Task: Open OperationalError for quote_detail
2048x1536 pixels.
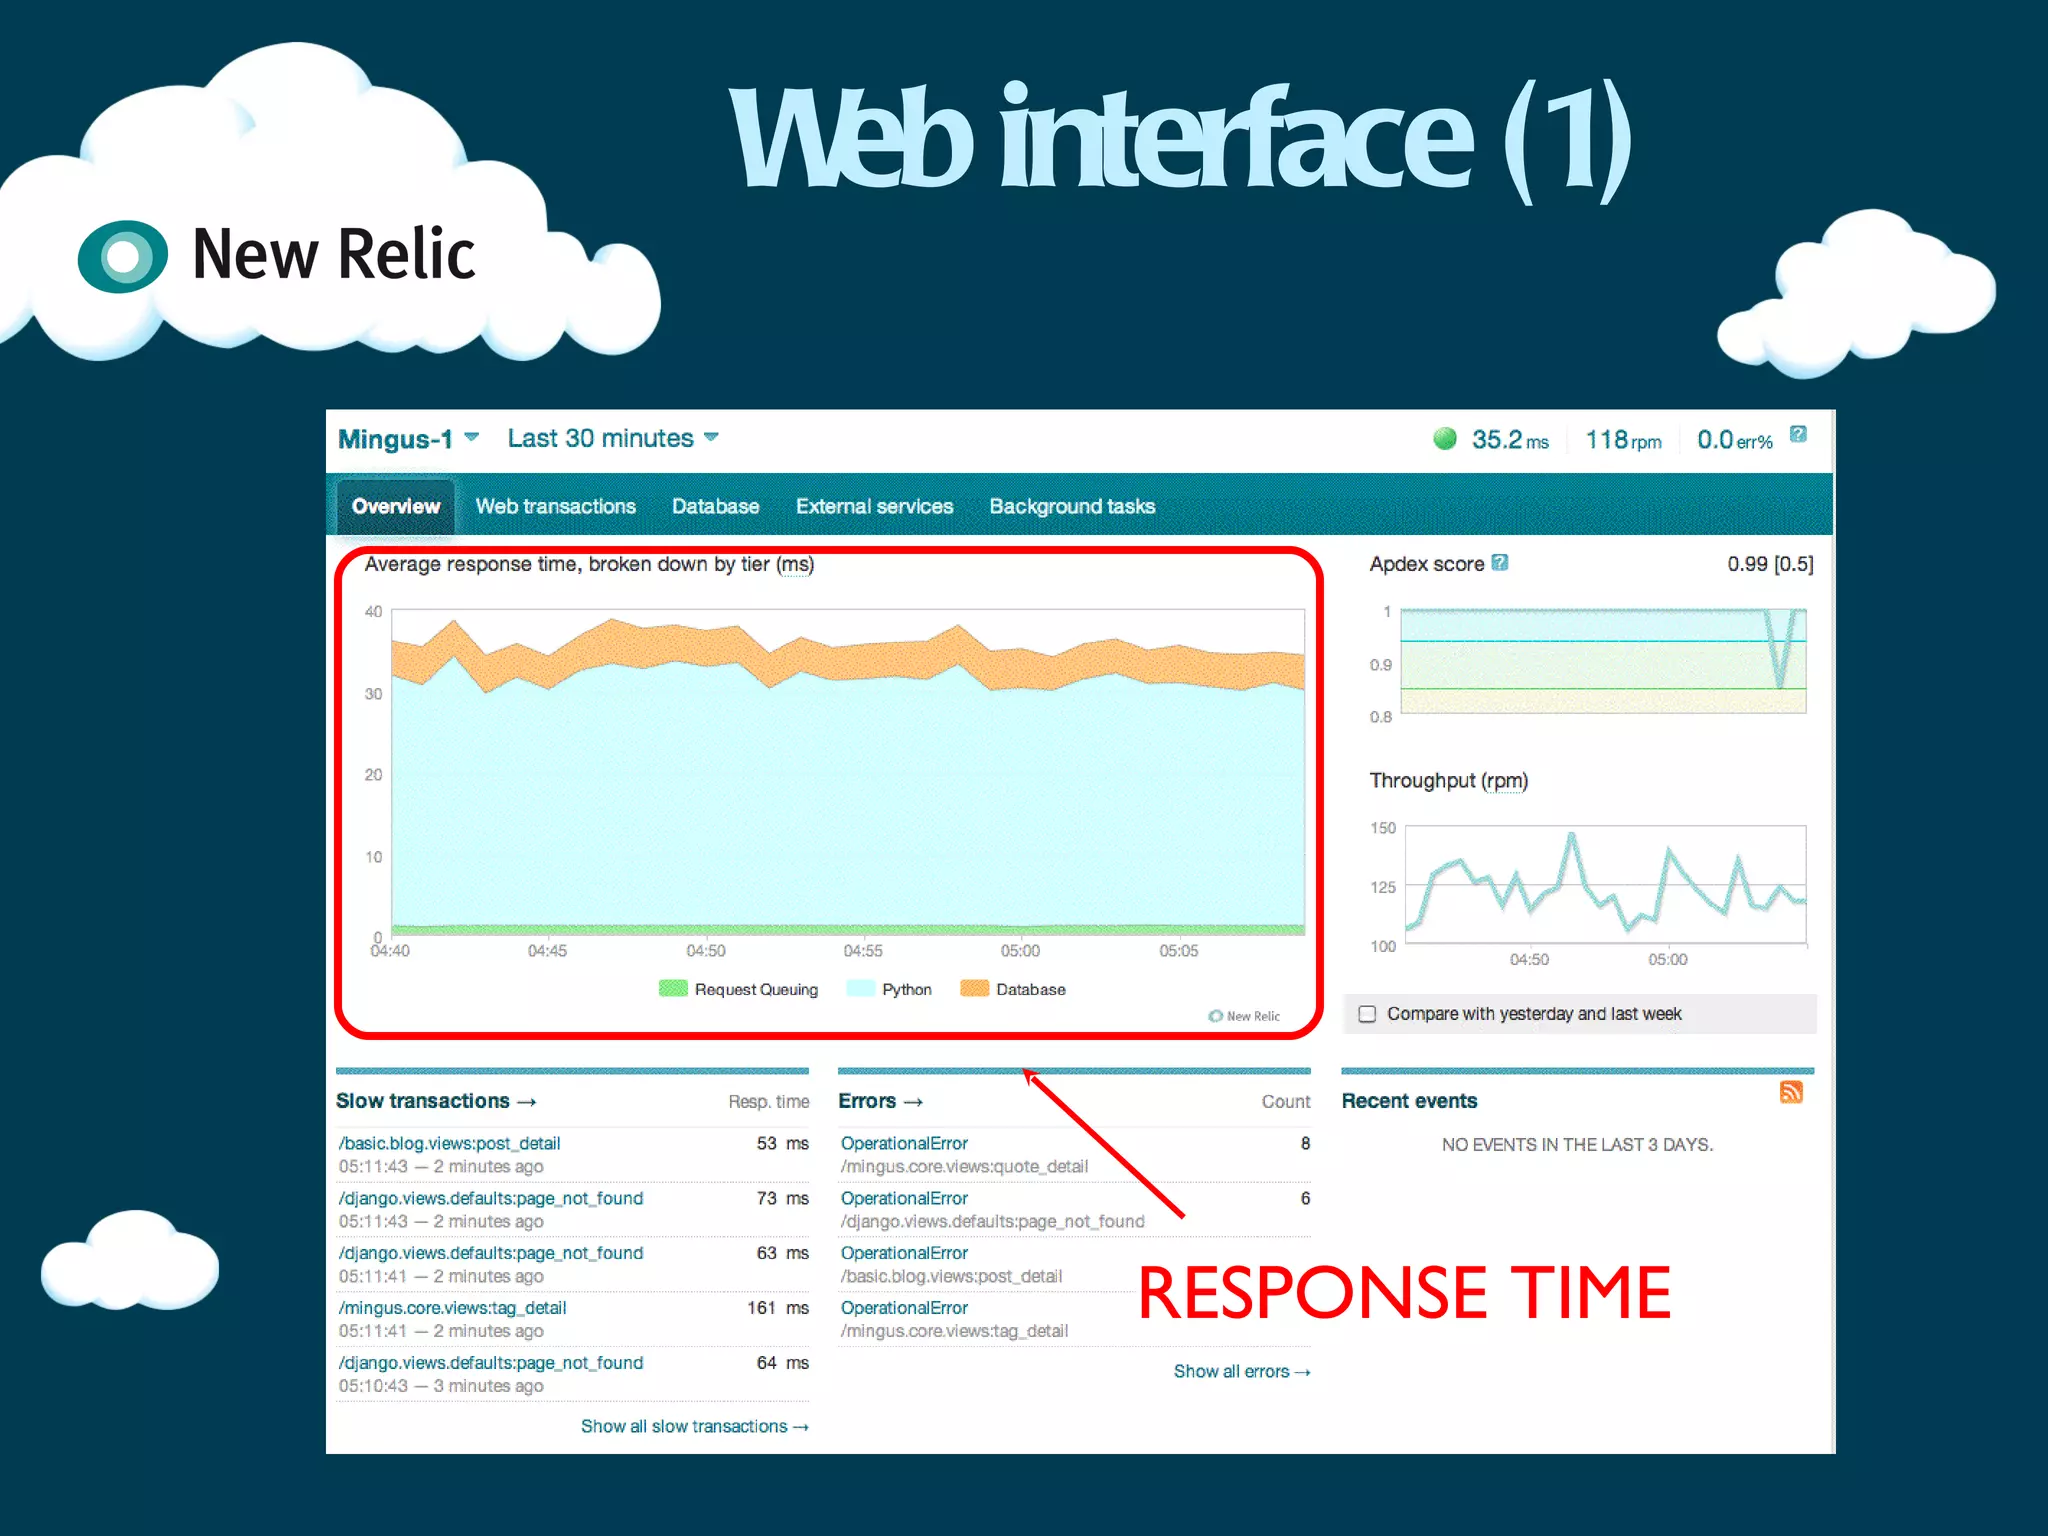Action: [x=904, y=1143]
